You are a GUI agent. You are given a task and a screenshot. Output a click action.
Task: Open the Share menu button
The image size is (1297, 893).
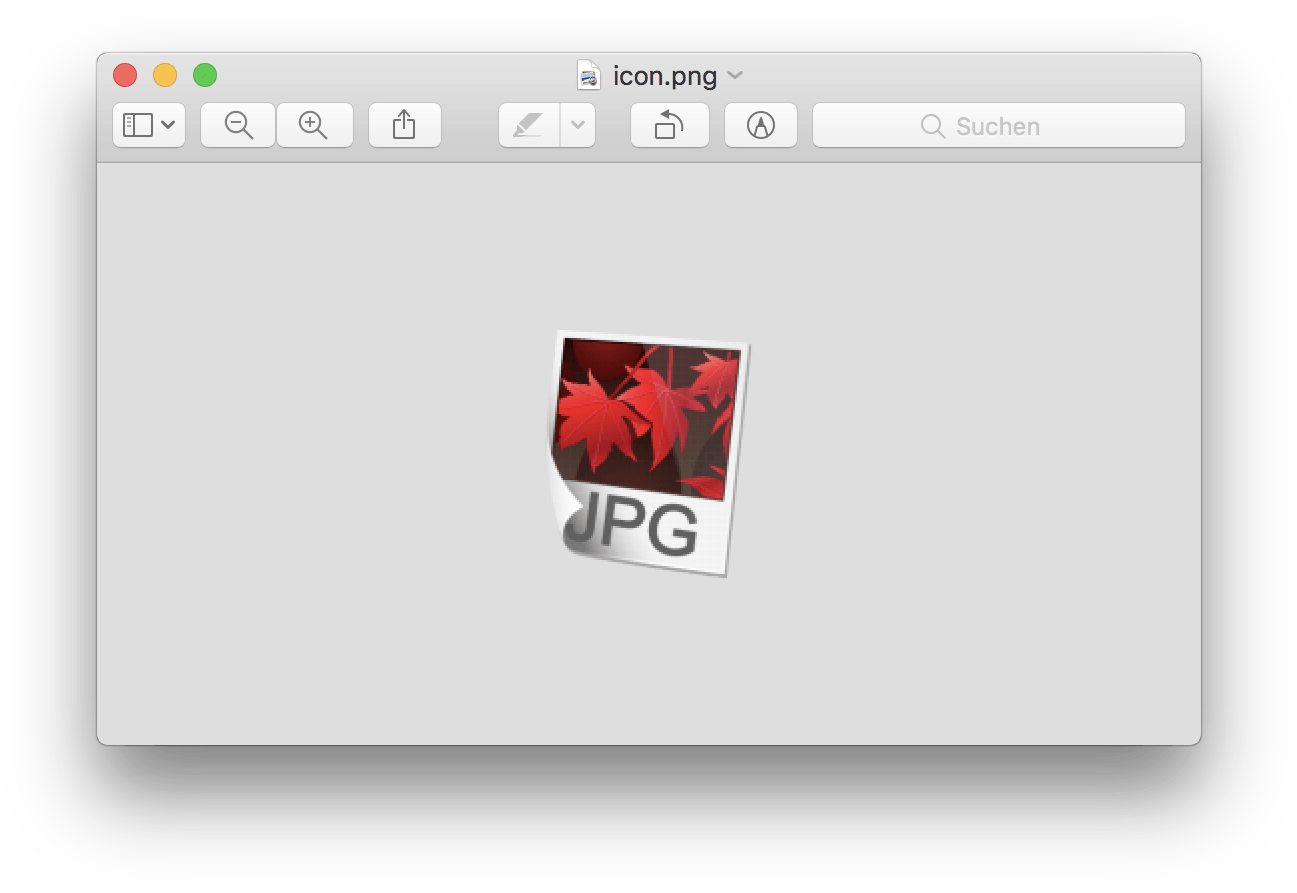404,125
